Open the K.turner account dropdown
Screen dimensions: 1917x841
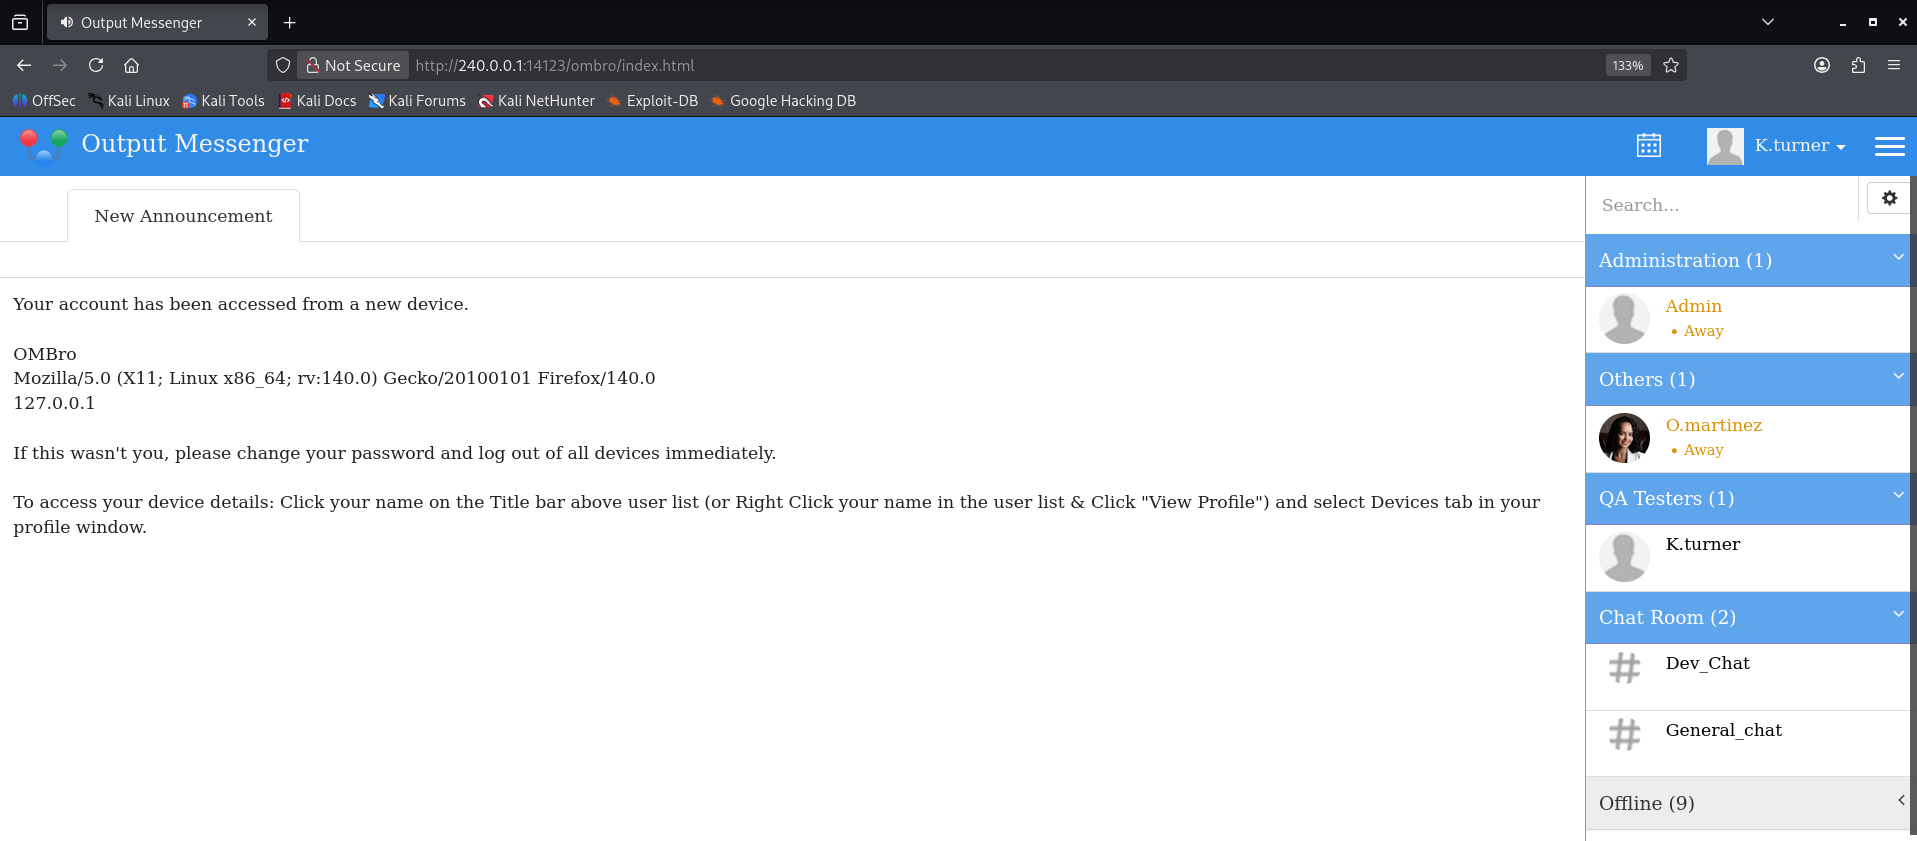1776,146
